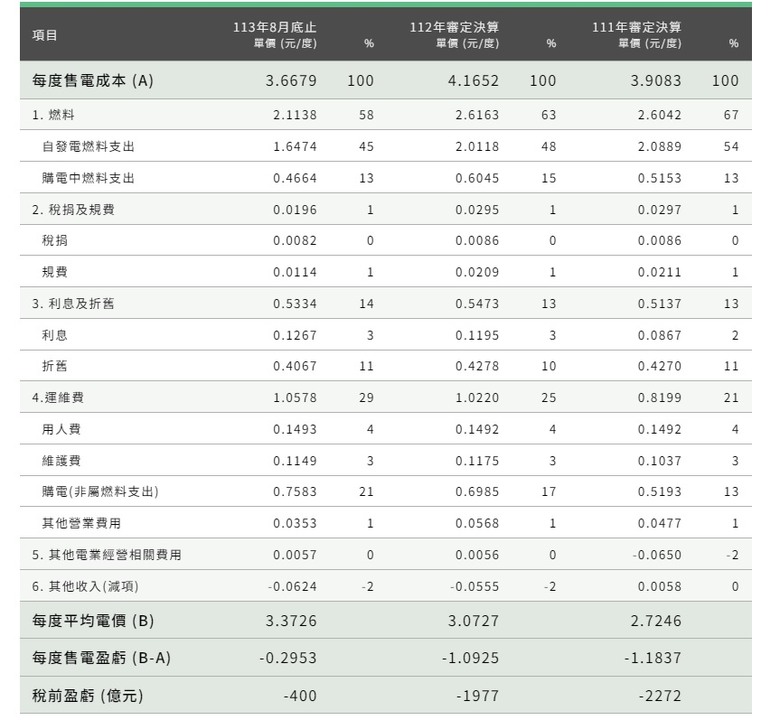The image size is (780, 720).
Task: Click the value 1.0578
Action: [x=294, y=398]
